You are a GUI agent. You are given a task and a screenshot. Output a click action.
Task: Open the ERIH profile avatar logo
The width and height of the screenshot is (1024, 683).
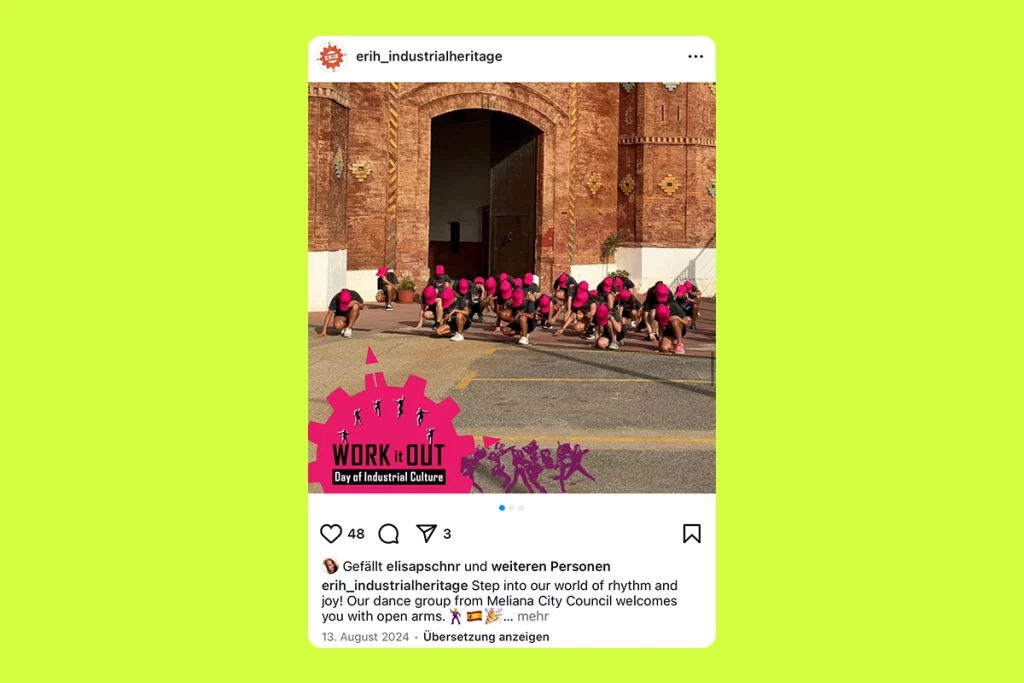[331, 57]
